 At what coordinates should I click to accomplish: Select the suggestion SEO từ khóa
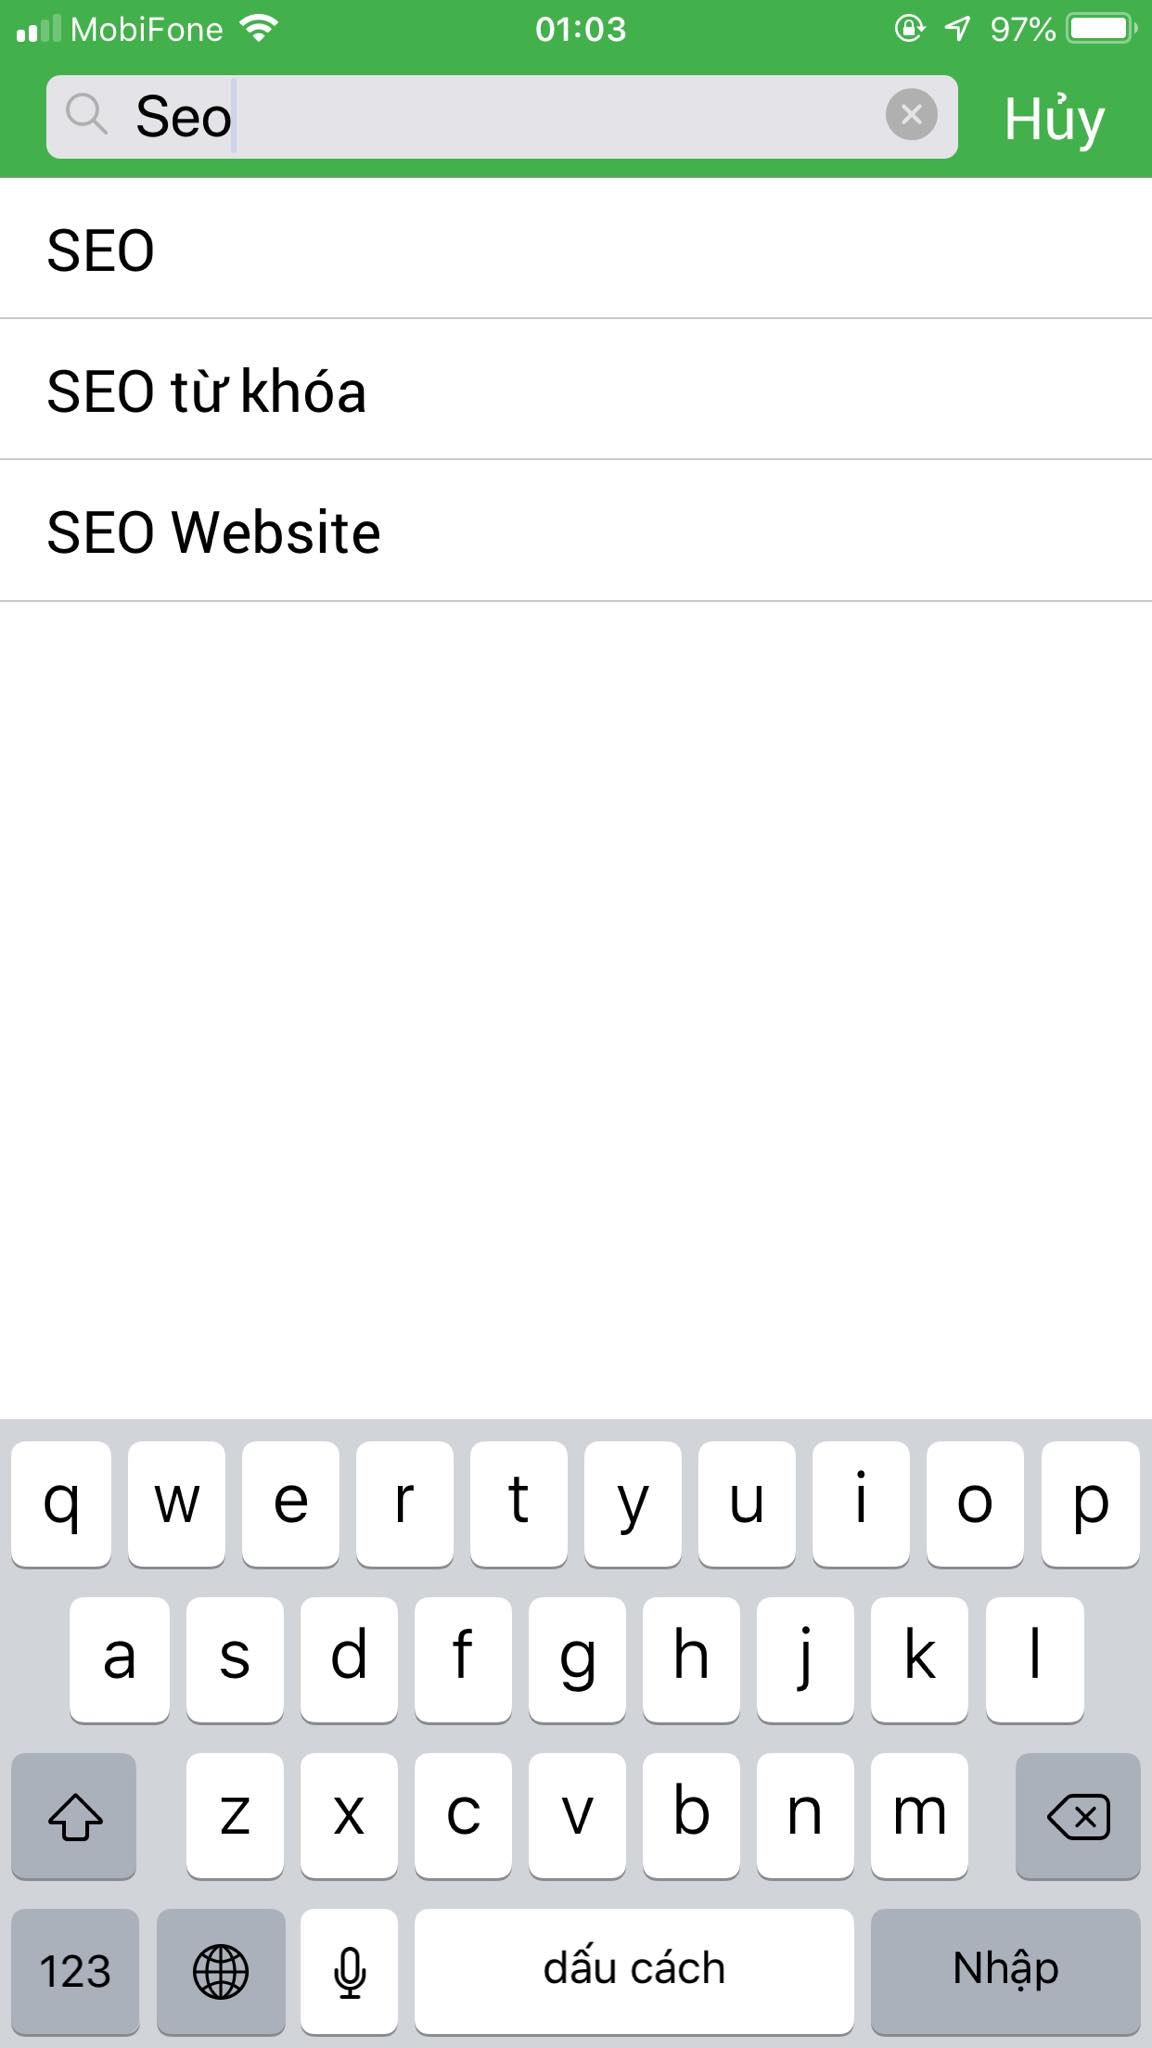(x=206, y=390)
